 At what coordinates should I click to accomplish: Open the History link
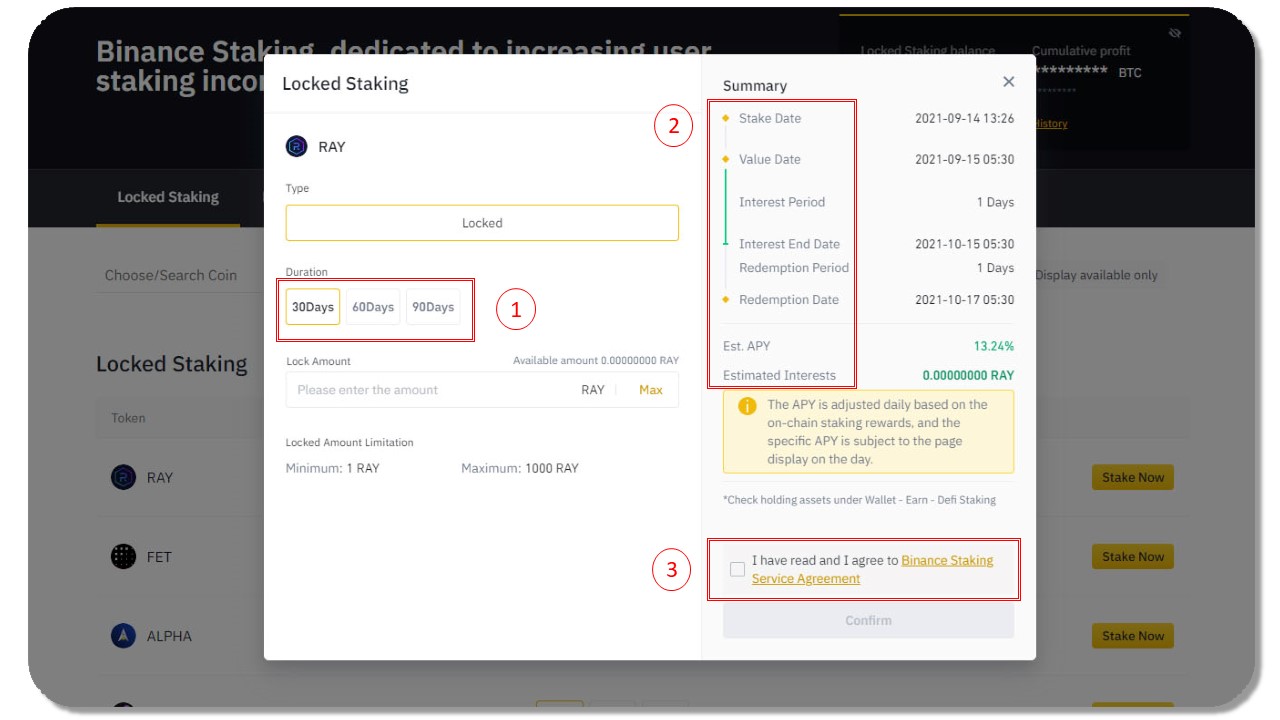click(1050, 123)
